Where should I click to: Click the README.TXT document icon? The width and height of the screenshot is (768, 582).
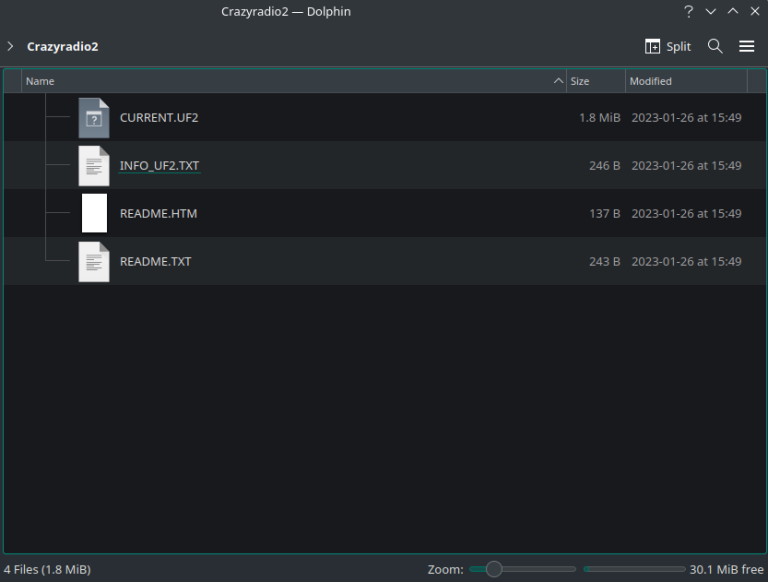pyautogui.click(x=94, y=262)
